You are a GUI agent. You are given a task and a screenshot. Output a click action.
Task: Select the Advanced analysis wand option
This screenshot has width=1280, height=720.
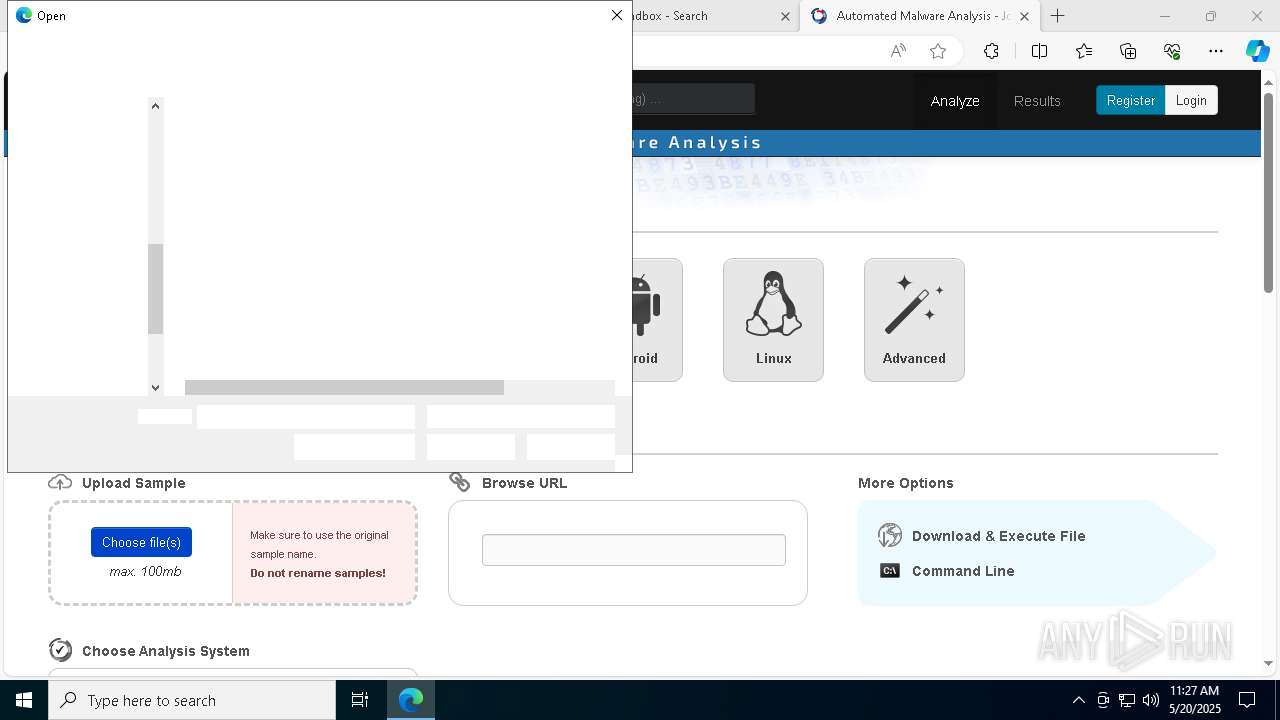(x=914, y=319)
